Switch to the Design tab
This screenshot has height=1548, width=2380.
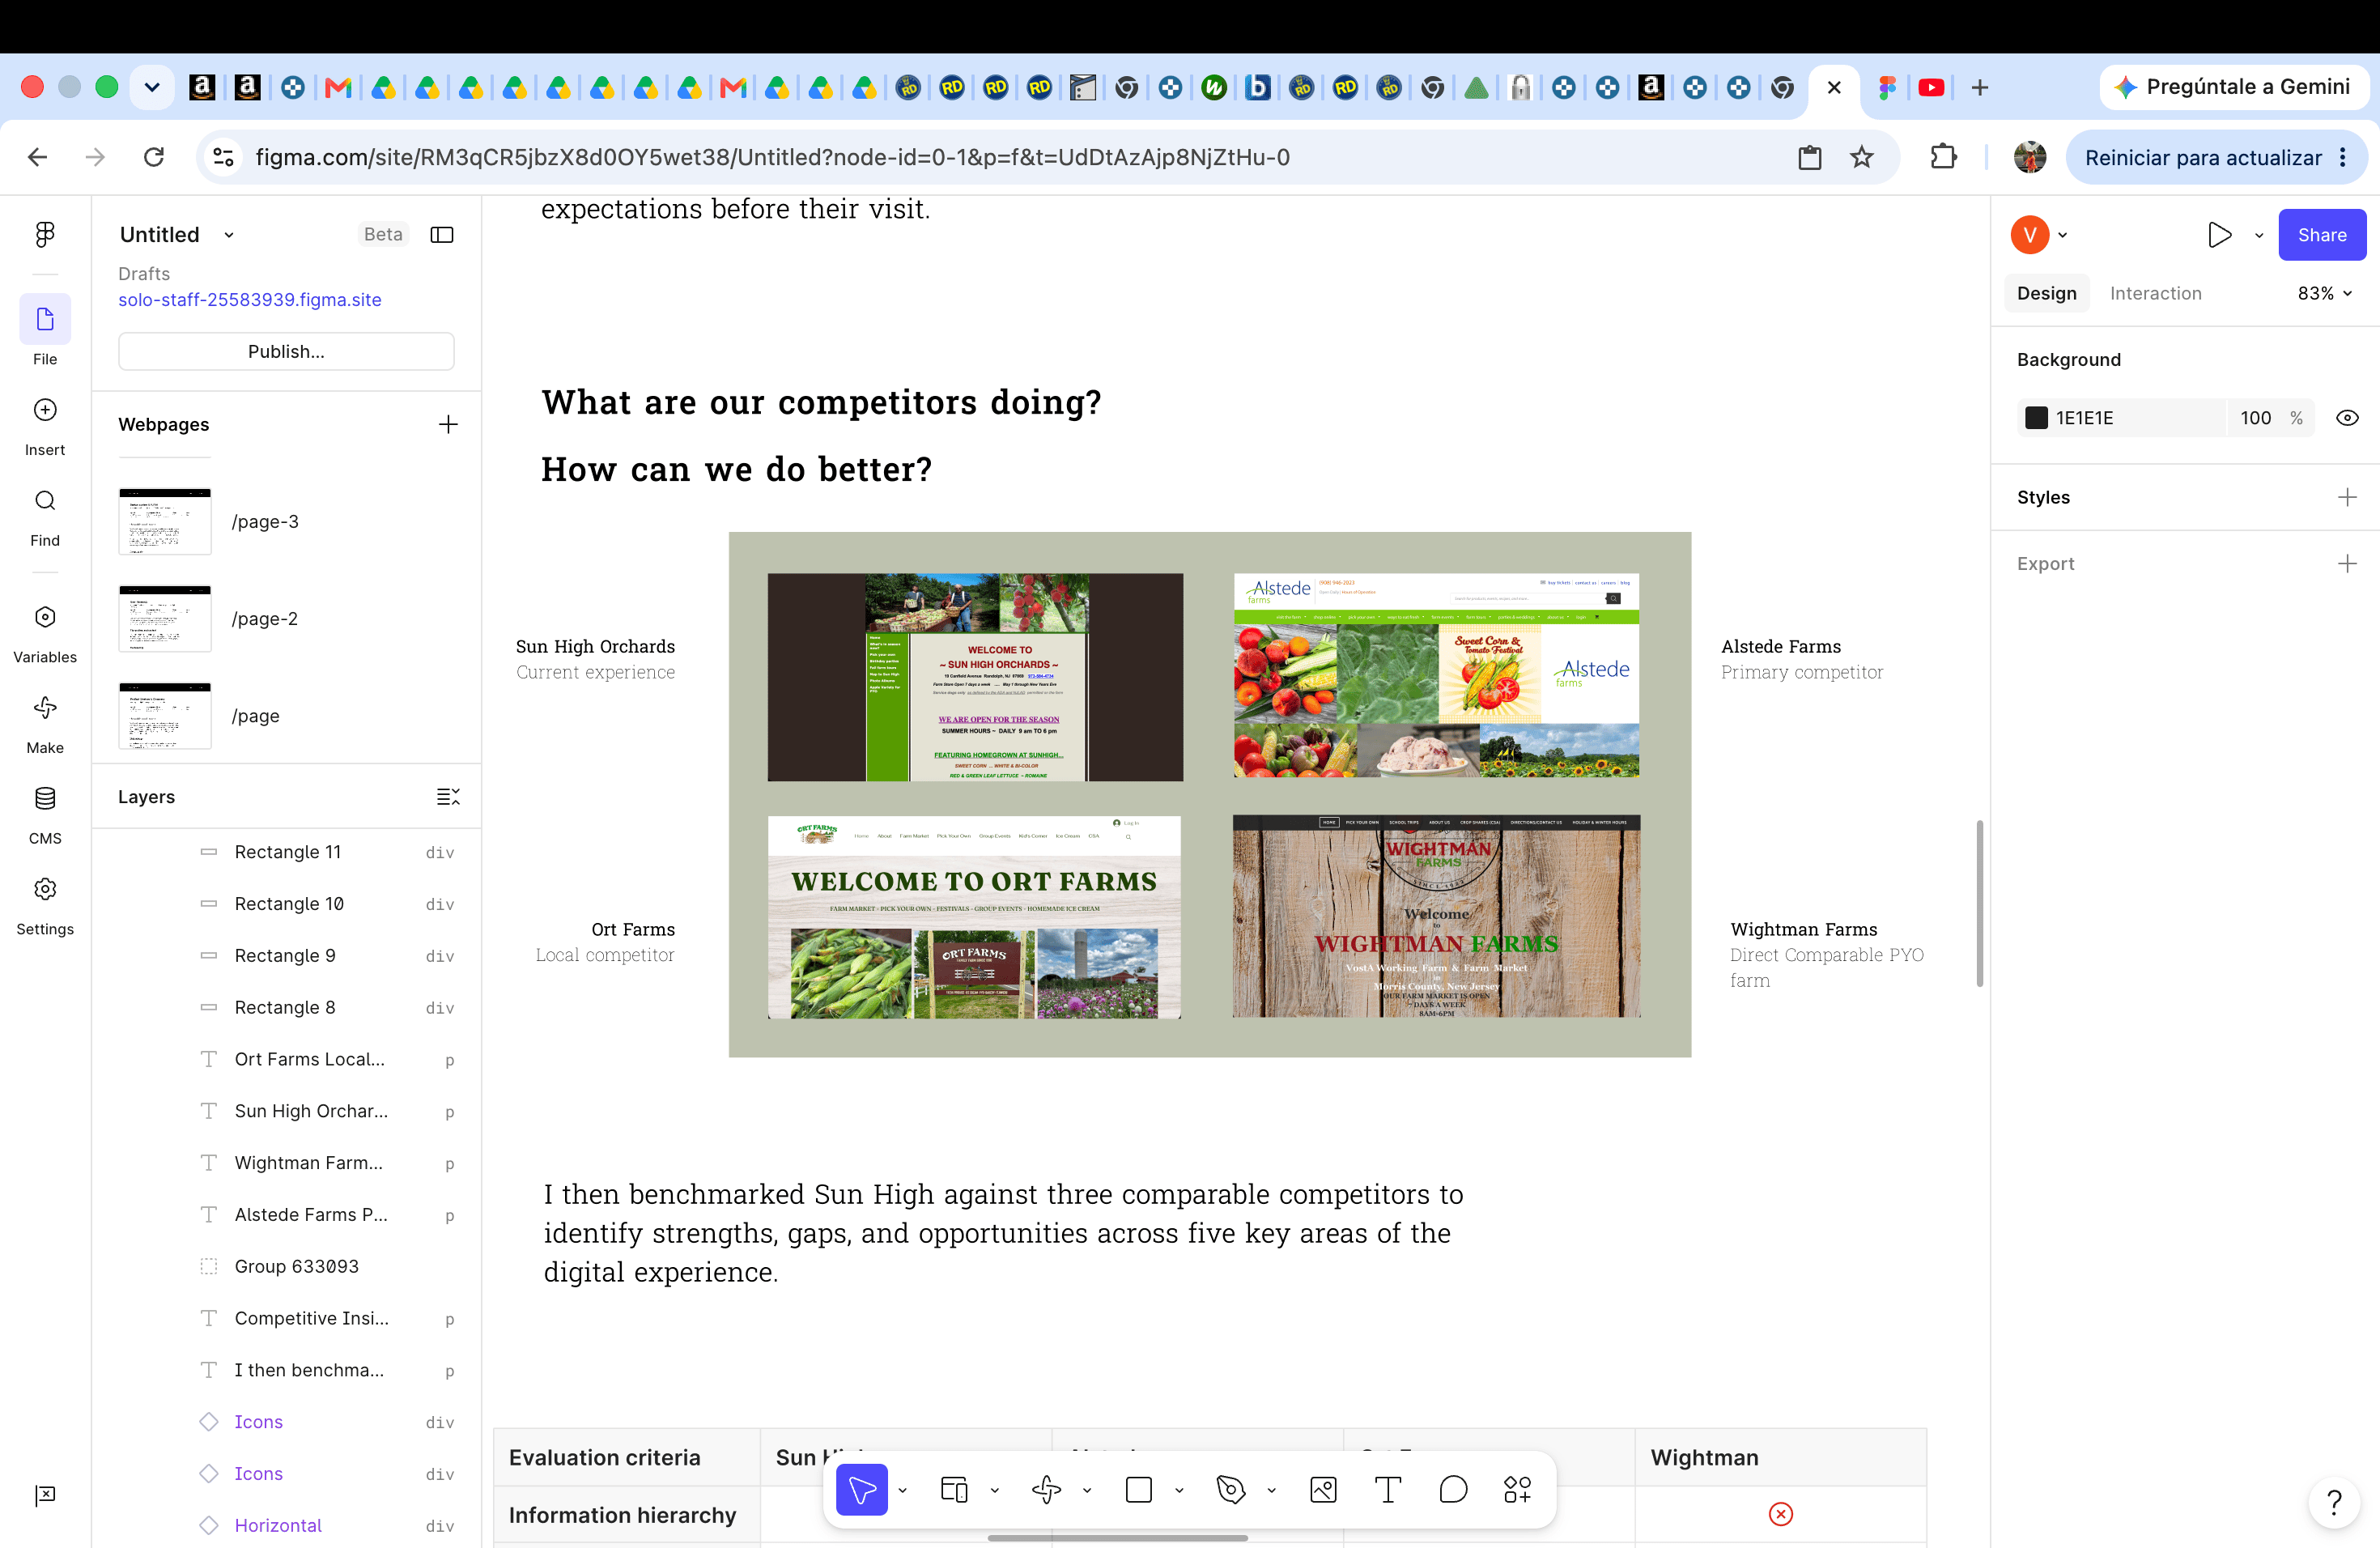click(2046, 293)
